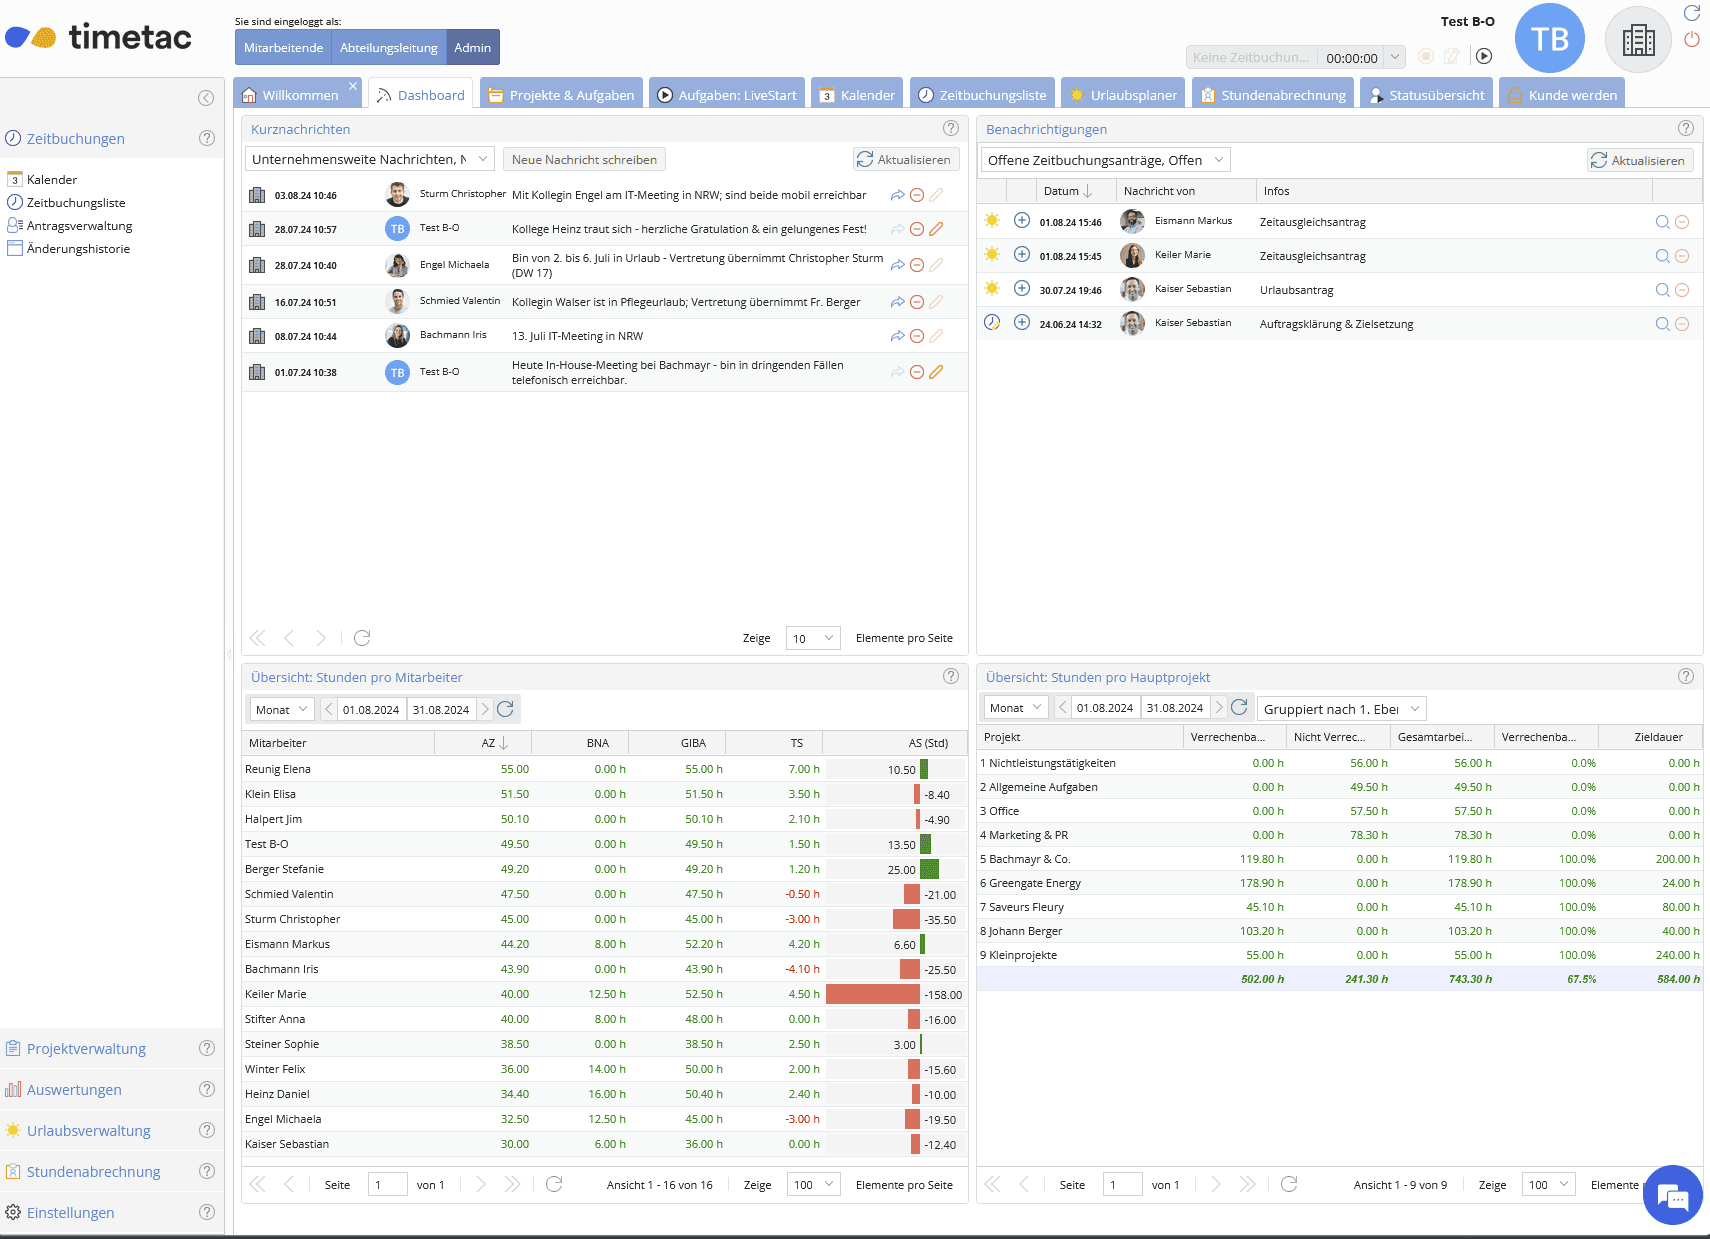Click Aktualisieren in the Benachrichtigungen panel
Image resolution: width=1710 pixels, height=1239 pixels.
1639,160
